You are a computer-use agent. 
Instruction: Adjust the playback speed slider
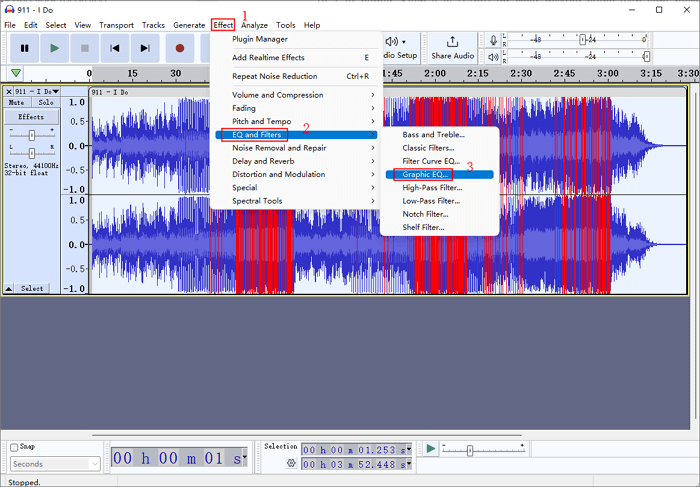[469, 451]
